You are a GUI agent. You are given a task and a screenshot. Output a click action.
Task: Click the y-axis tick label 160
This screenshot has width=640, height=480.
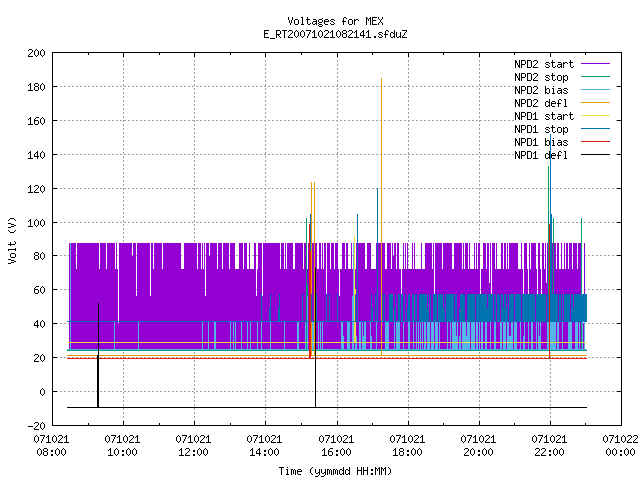36,121
